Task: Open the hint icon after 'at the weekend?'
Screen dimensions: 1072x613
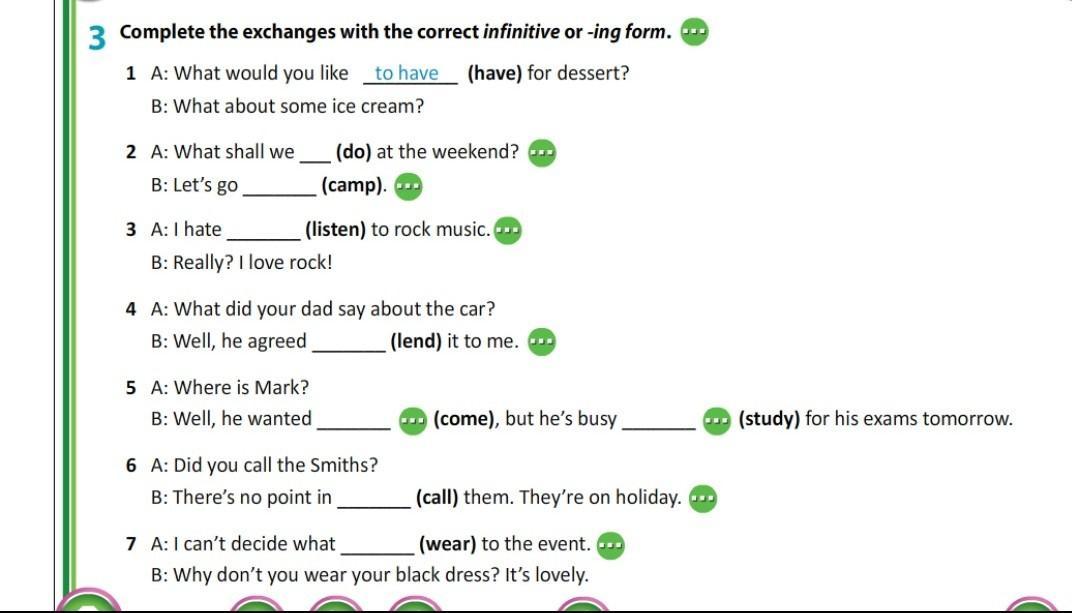Action: coord(541,153)
